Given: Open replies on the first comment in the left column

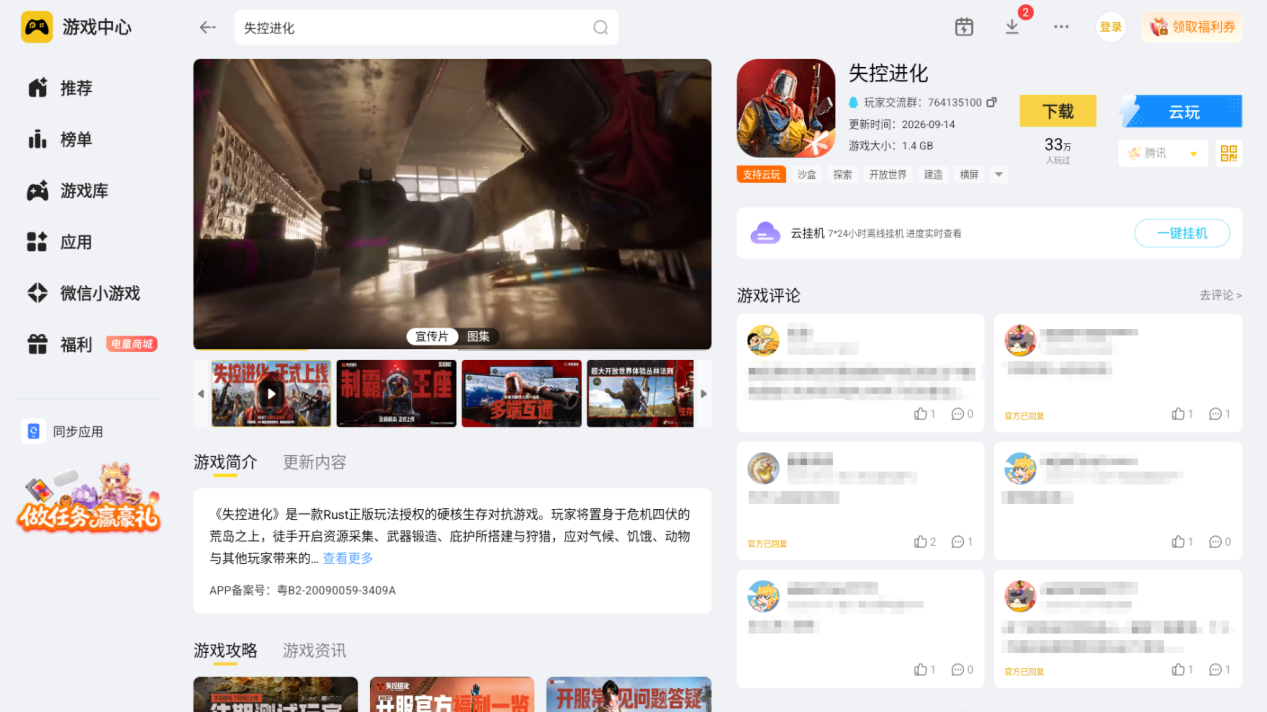Looking at the screenshot, I should coord(962,414).
